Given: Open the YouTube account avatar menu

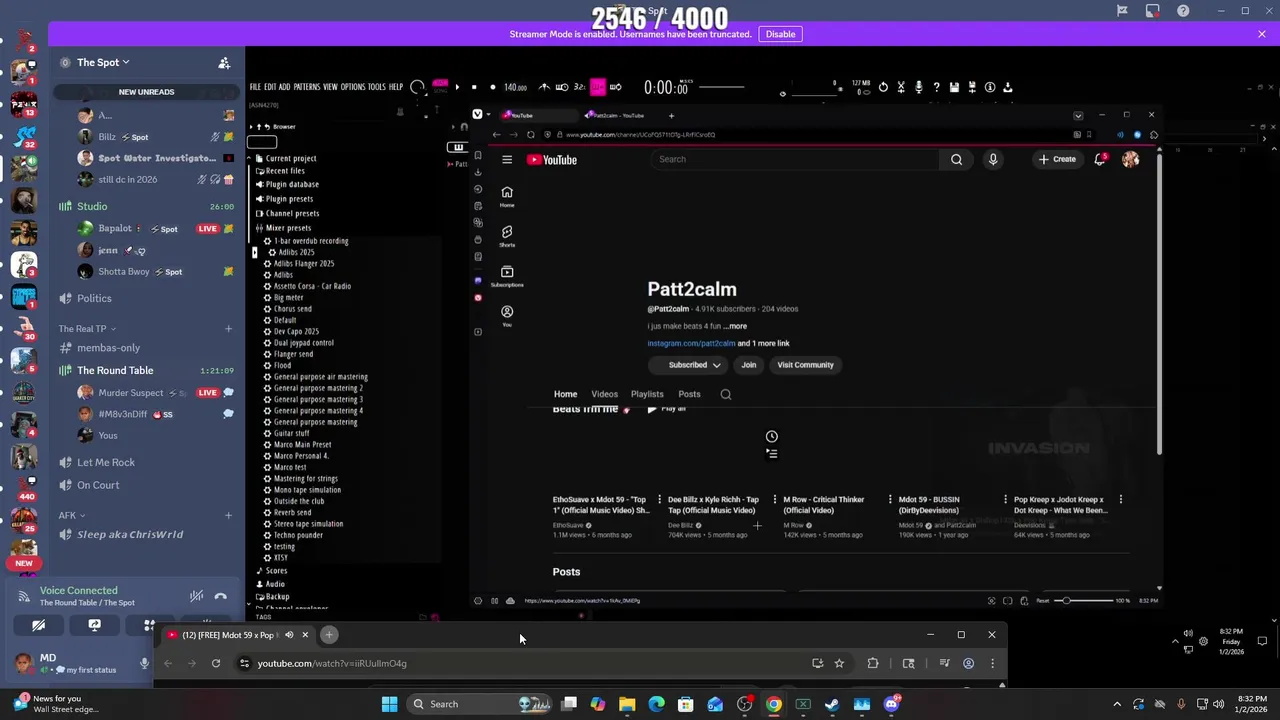Looking at the screenshot, I should (1130, 160).
